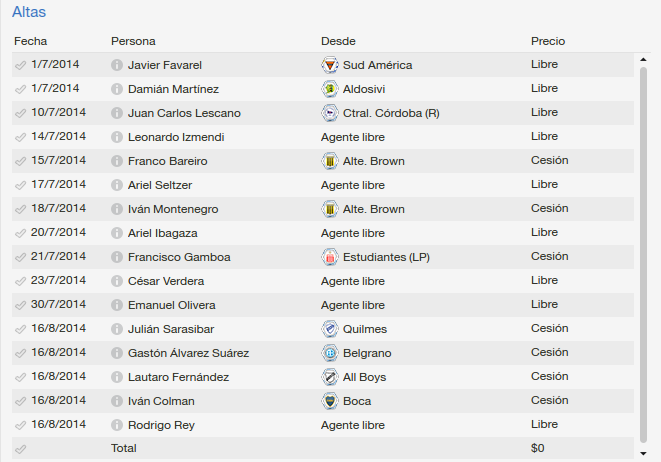Click Estudiantes (LP) club badge
Screen dimensions: 661x462
point(330,257)
